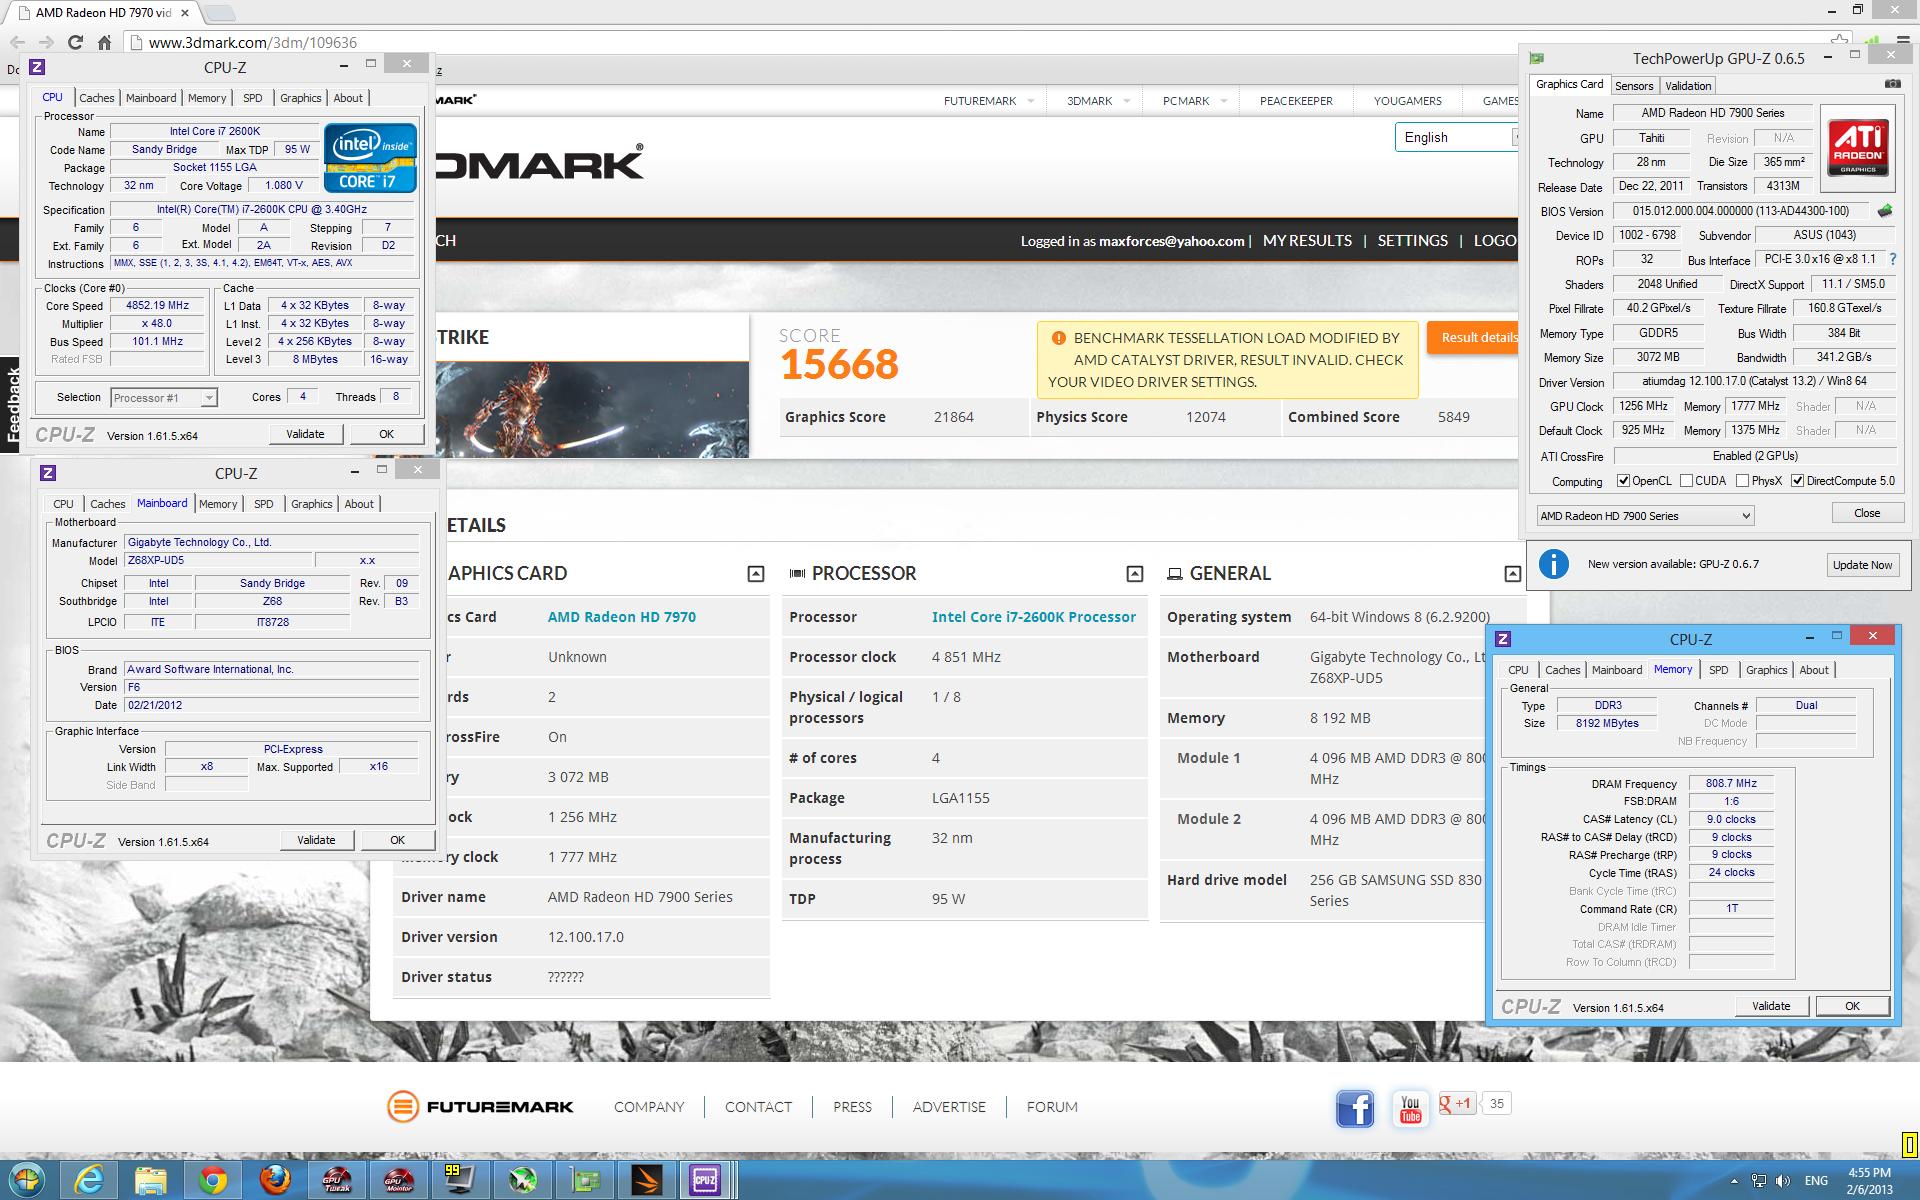This screenshot has height=1200, width=1920.
Task: Click the Bus Interface question mark in GPU-Z
Action: point(1892,259)
